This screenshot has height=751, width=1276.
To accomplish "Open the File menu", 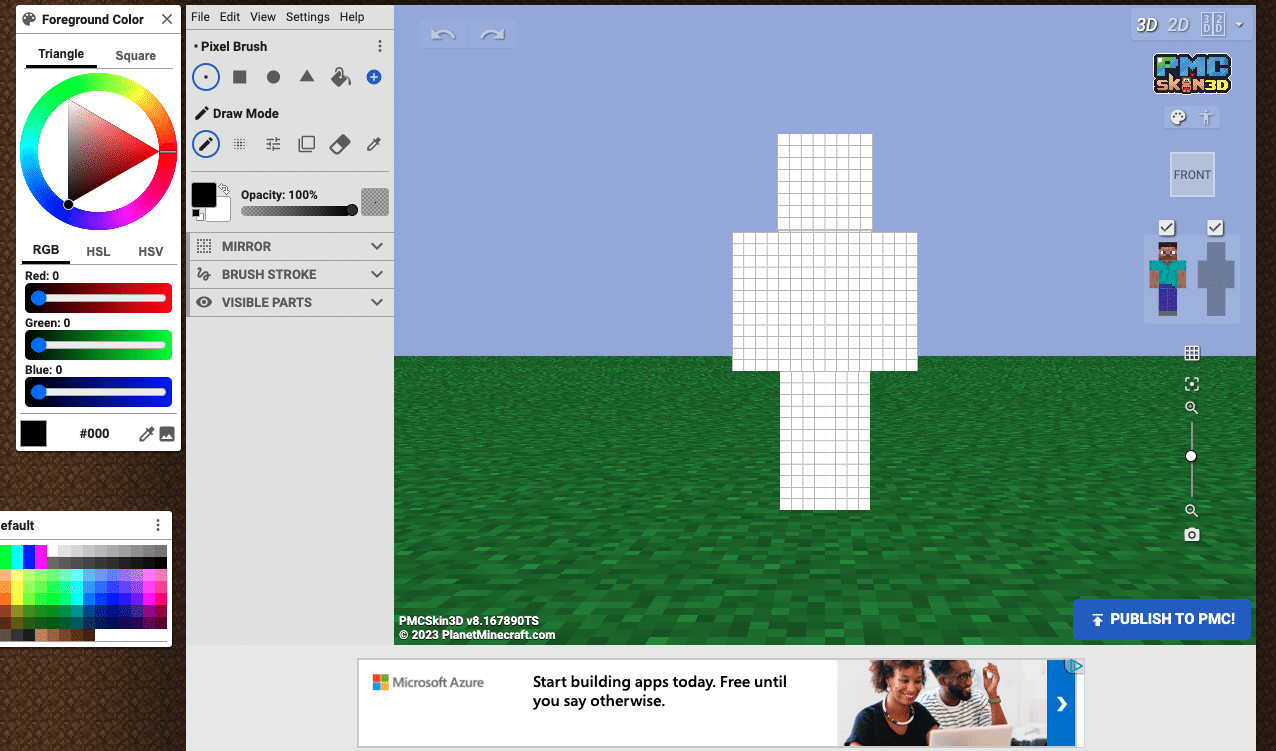I will pyautogui.click(x=200, y=17).
